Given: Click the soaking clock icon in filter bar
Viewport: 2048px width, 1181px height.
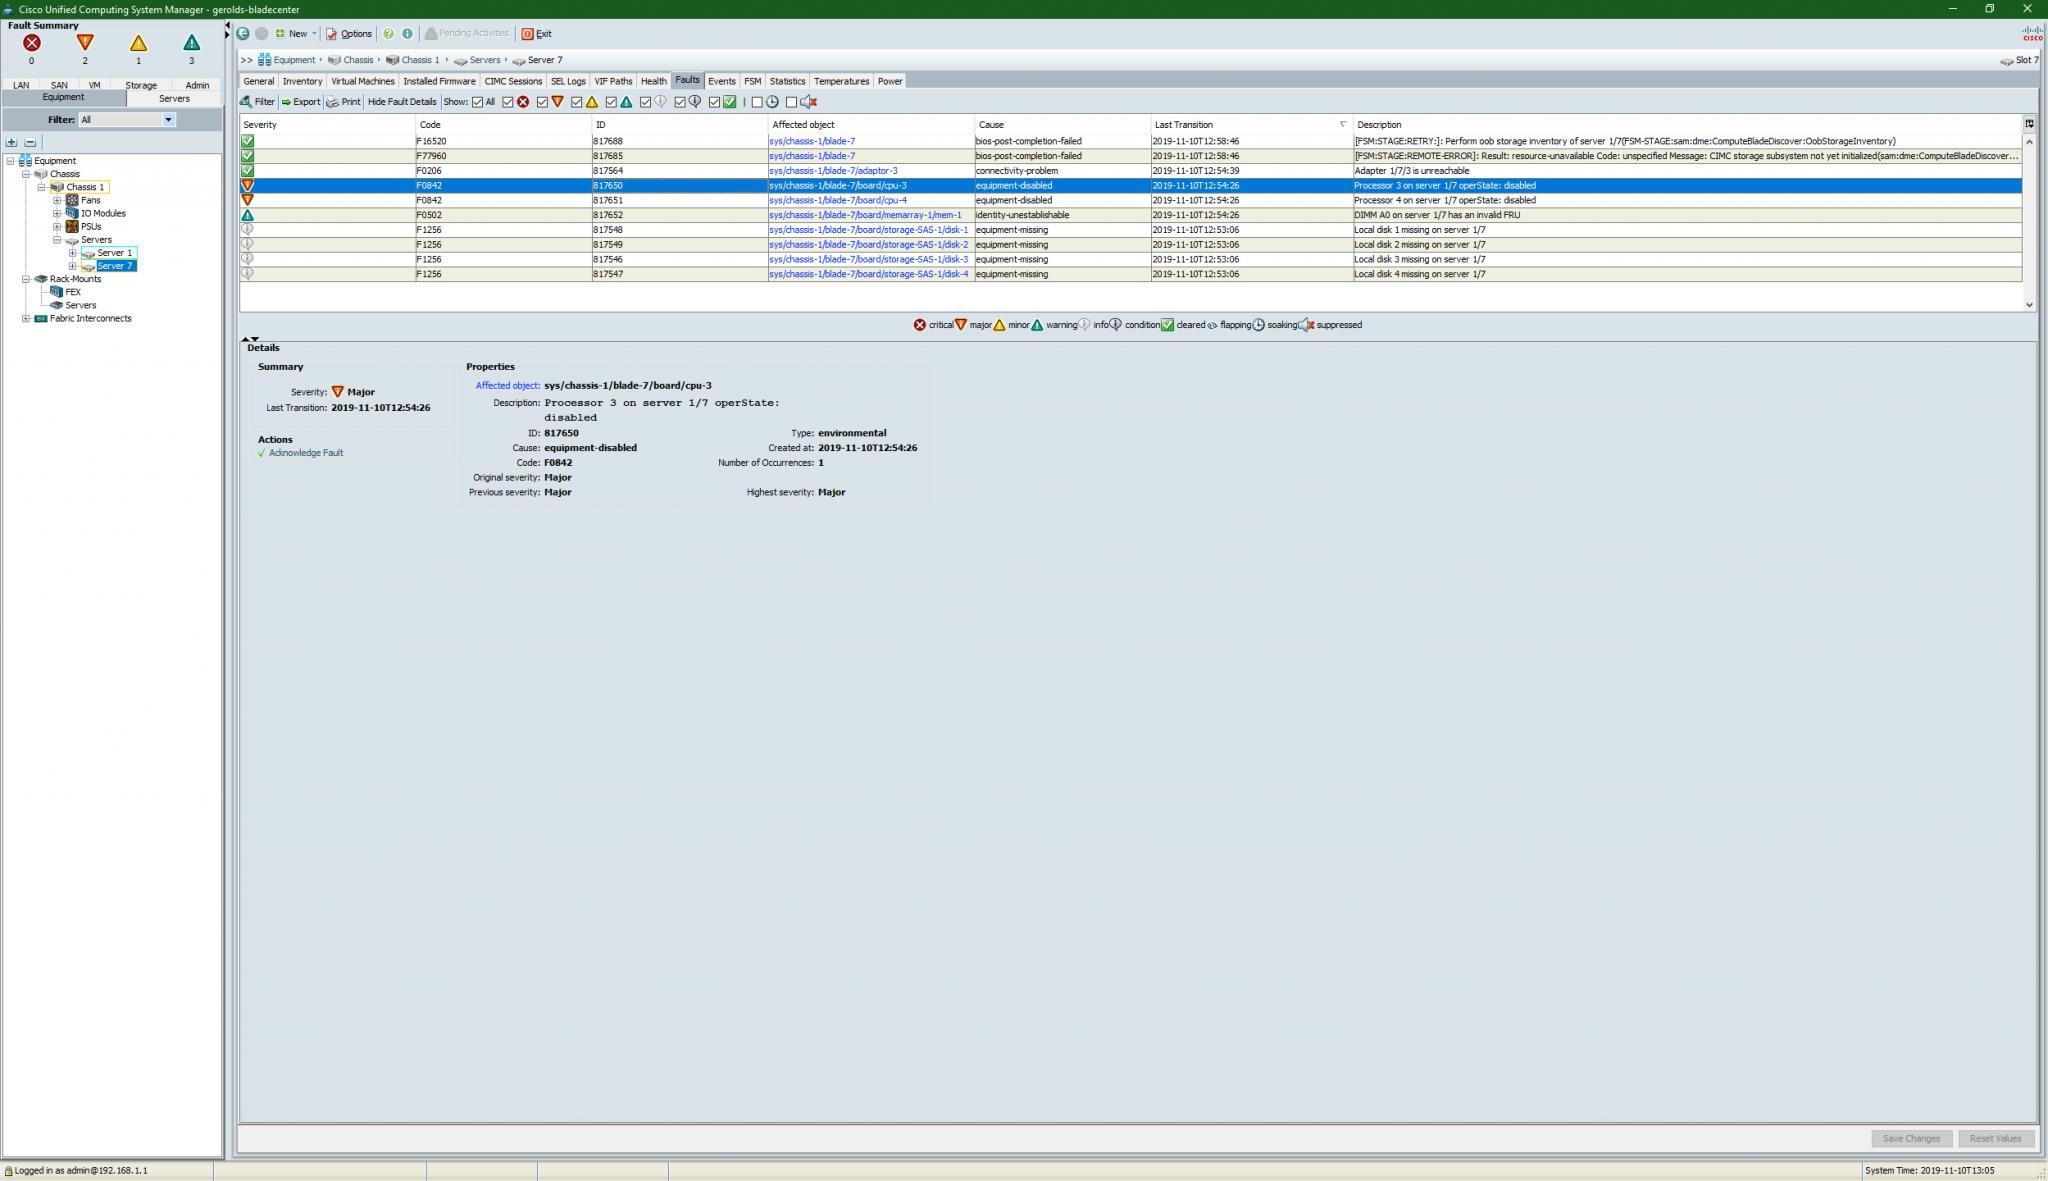Looking at the screenshot, I should point(772,102).
